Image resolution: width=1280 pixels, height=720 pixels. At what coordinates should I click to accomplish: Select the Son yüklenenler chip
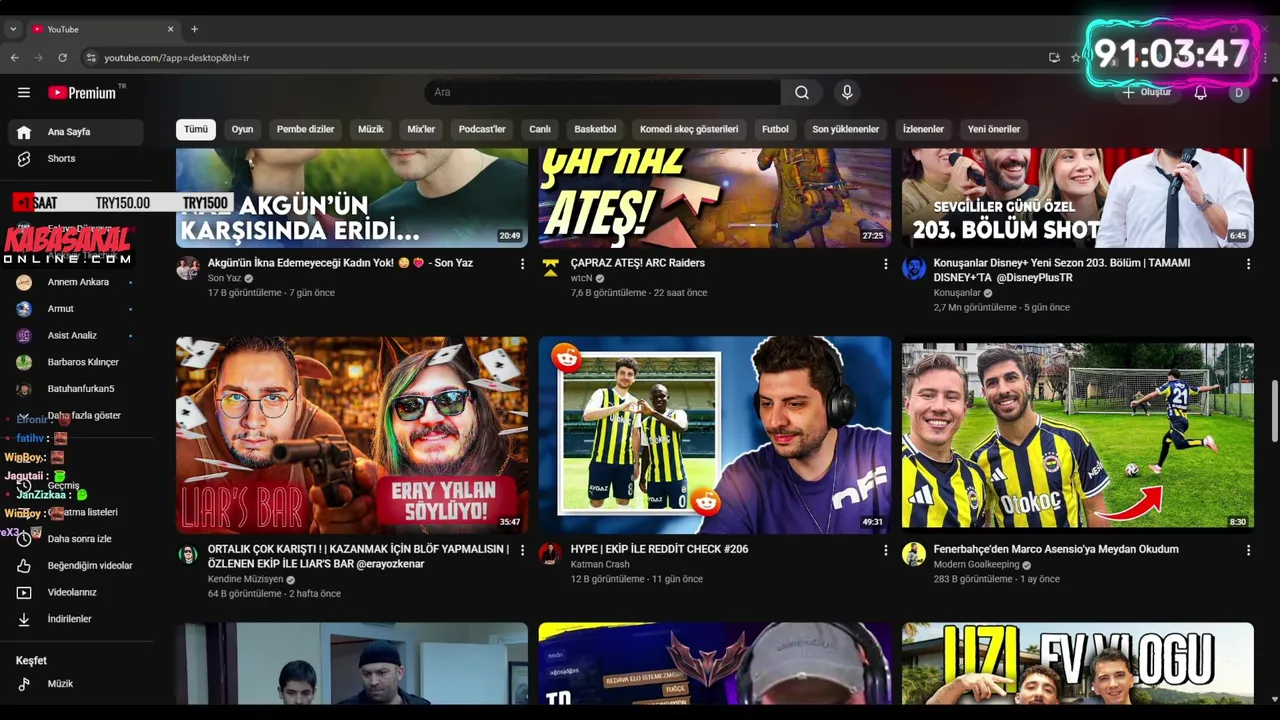pos(846,129)
